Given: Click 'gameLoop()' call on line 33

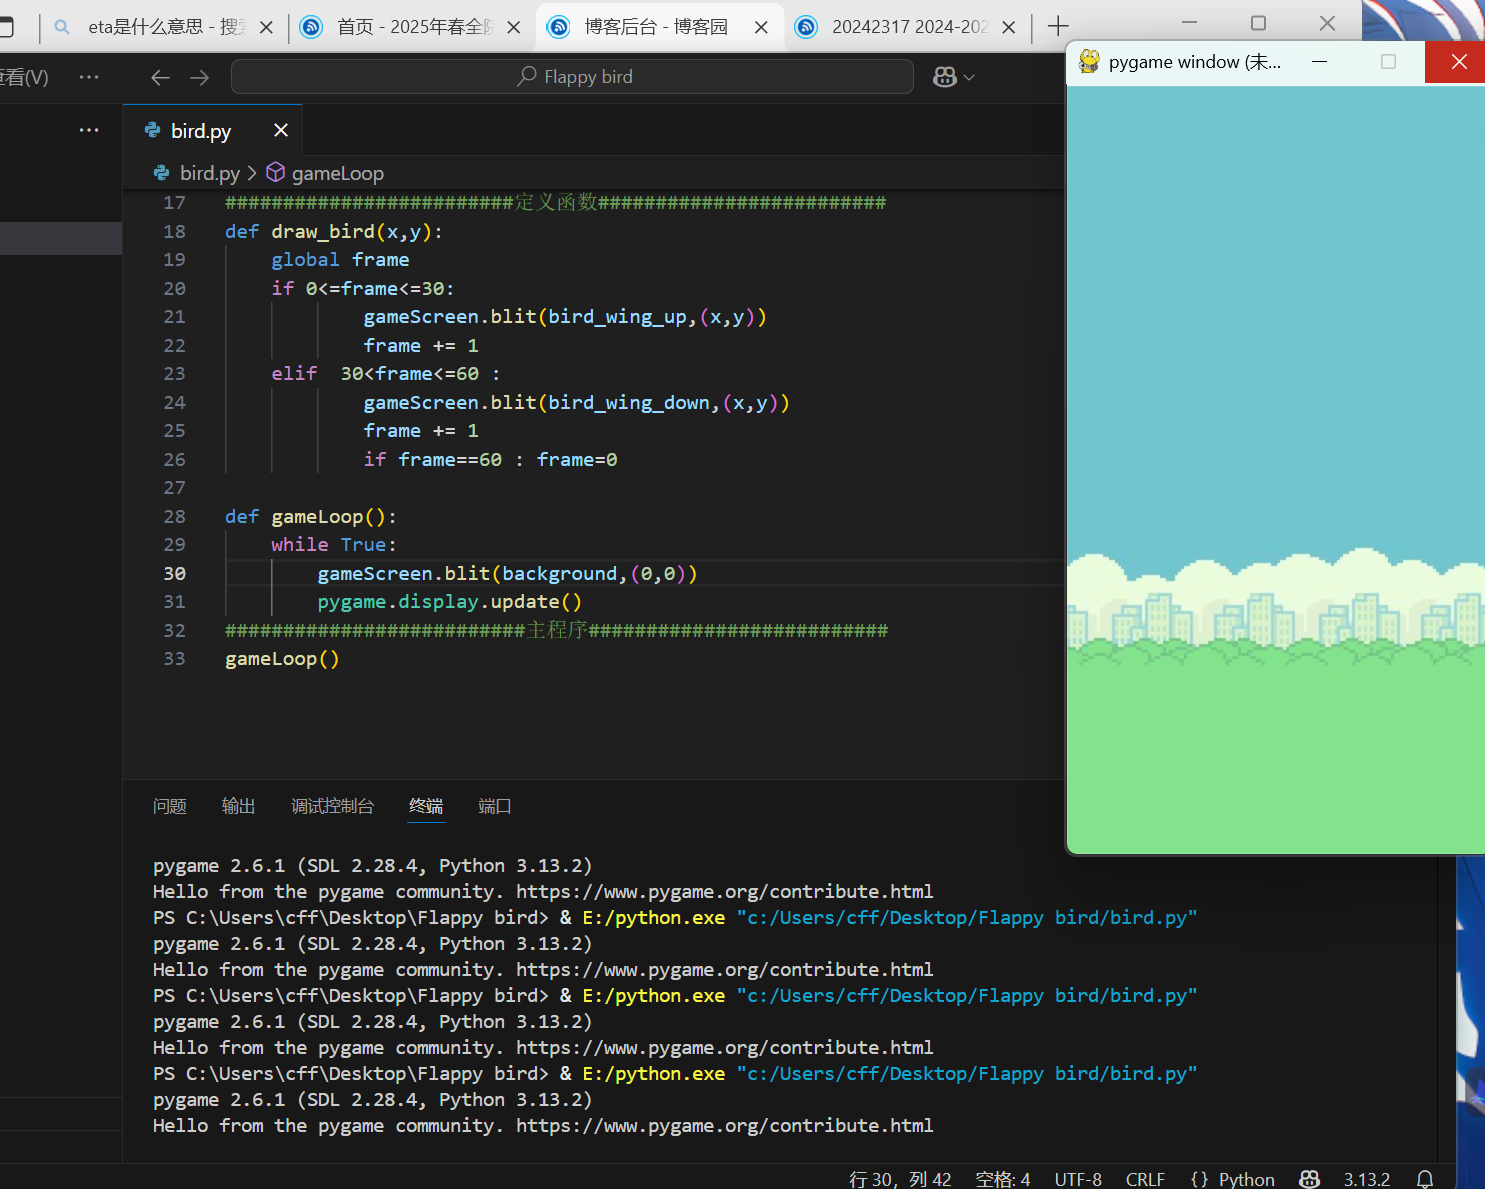Looking at the screenshot, I should pos(282,658).
